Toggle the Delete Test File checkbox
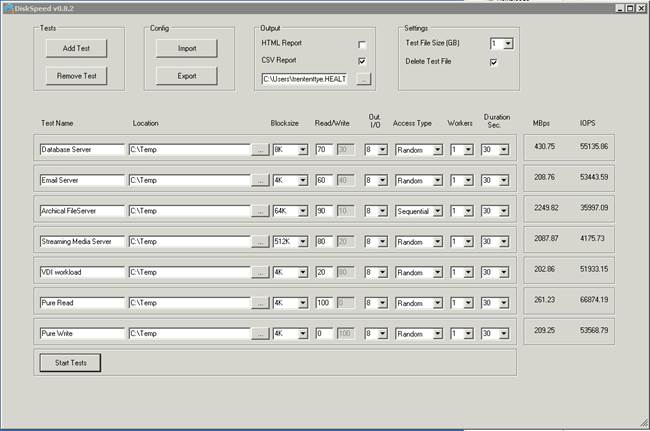Viewport: 650px width, 431px height. pos(493,62)
